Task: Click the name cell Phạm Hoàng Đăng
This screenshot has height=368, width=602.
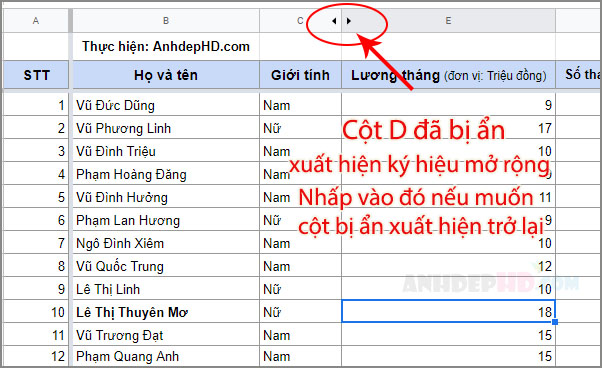Action: (x=166, y=174)
